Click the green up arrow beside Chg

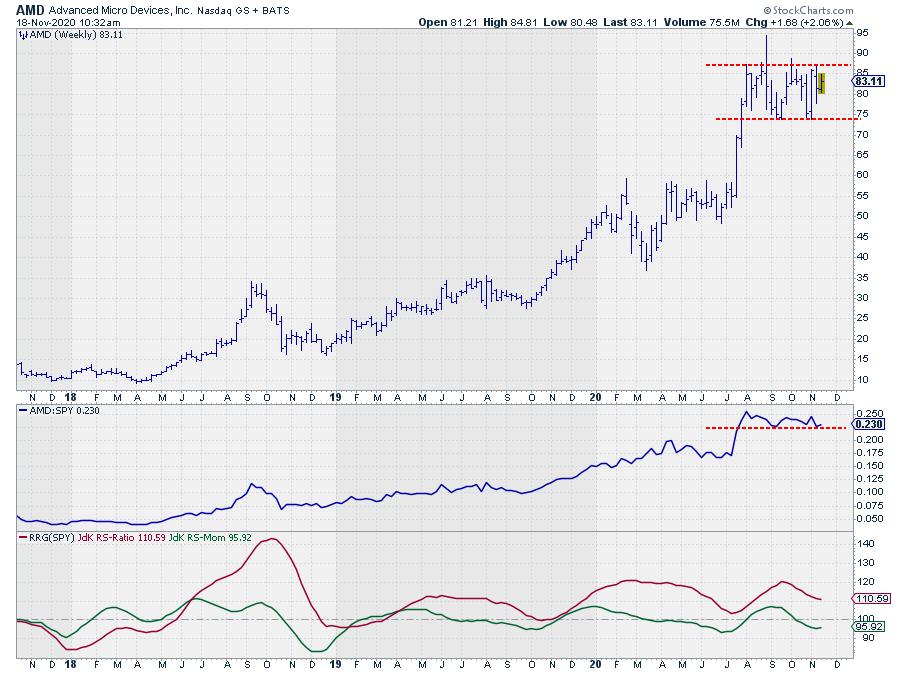[x=848, y=21]
